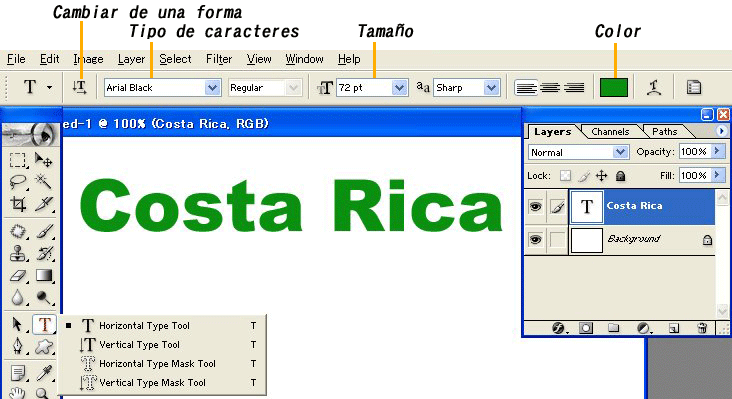Select the Crop tool in toolbox

[x=18, y=204]
